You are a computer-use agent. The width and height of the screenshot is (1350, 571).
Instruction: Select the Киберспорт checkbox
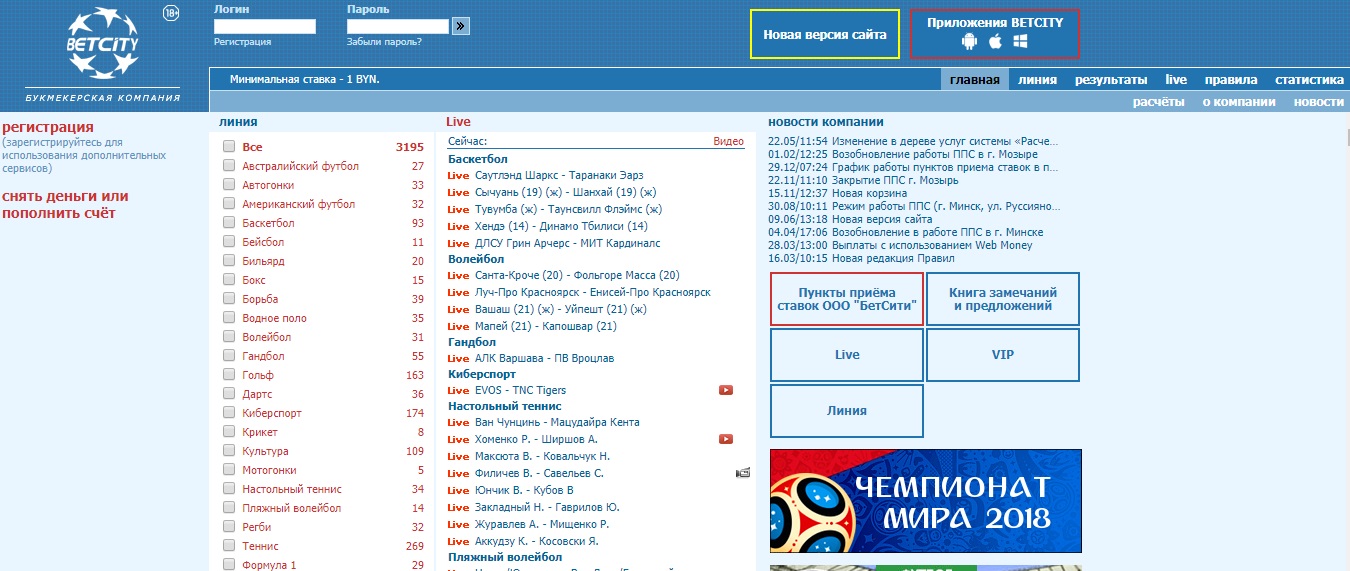pos(229,412)
